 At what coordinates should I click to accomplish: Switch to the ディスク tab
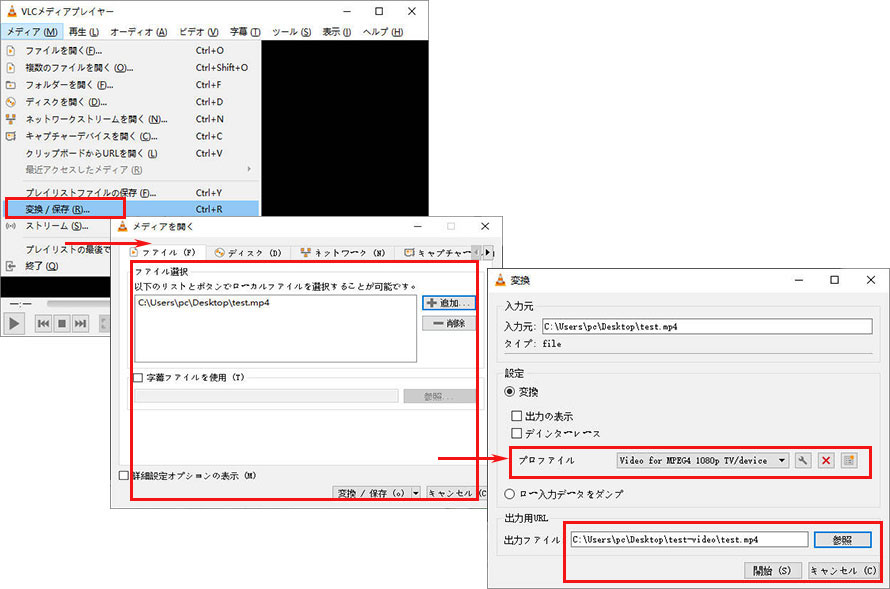click(248, 253)
